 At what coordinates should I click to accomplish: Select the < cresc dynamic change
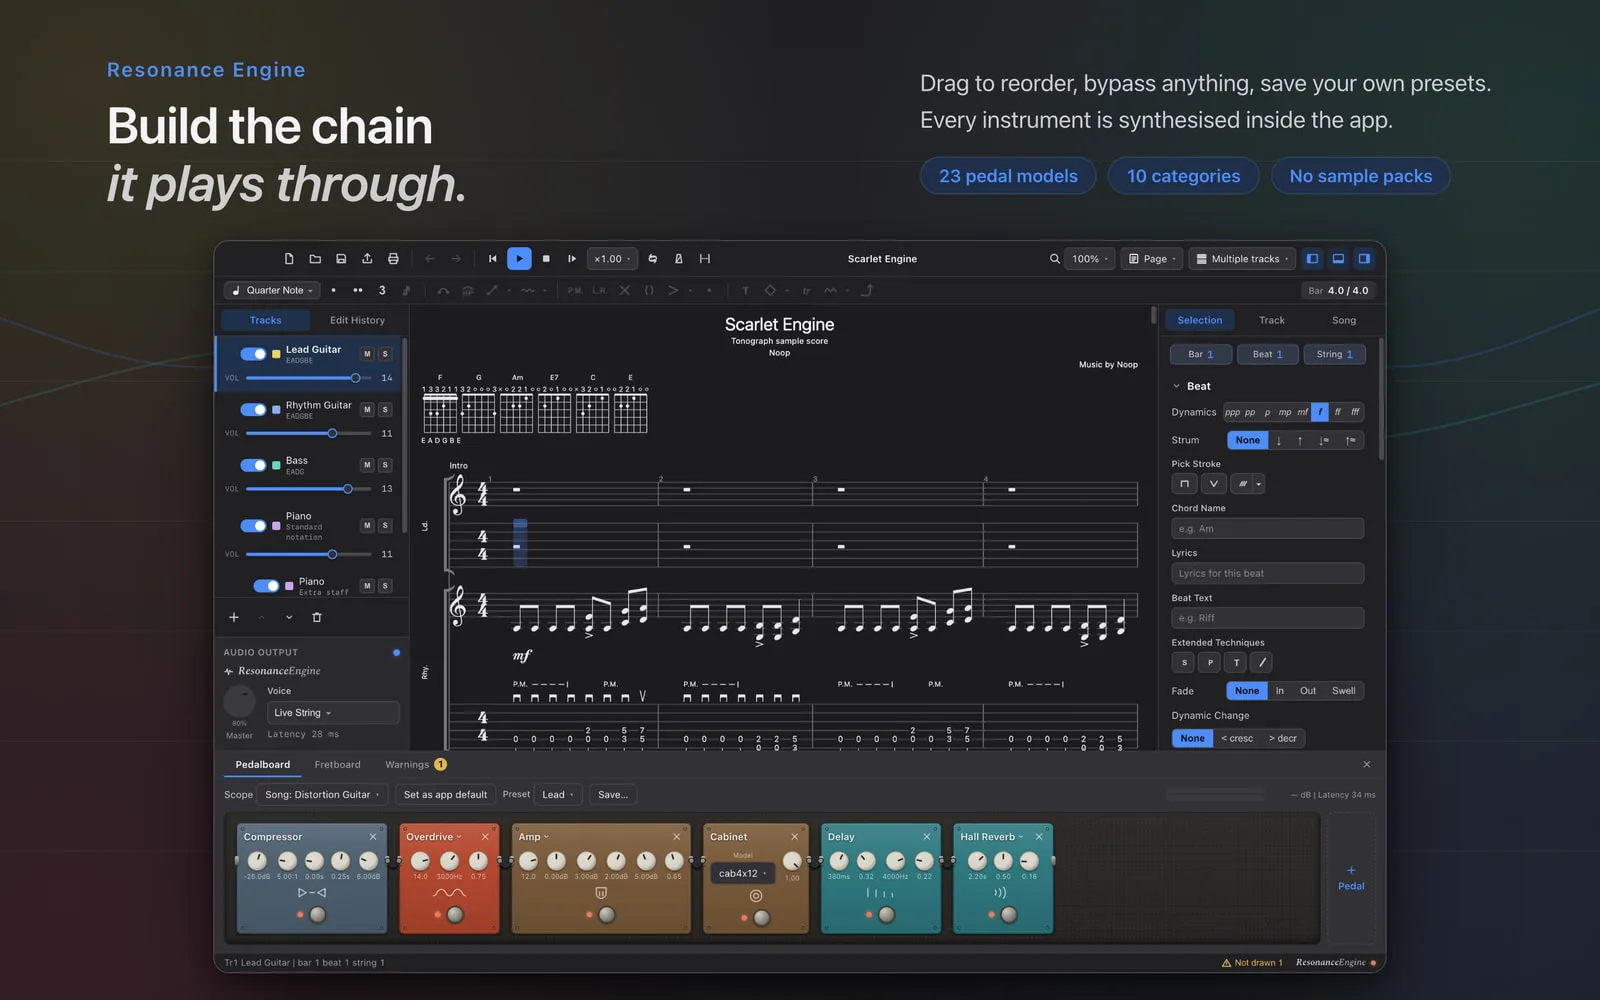point(1237,739)
